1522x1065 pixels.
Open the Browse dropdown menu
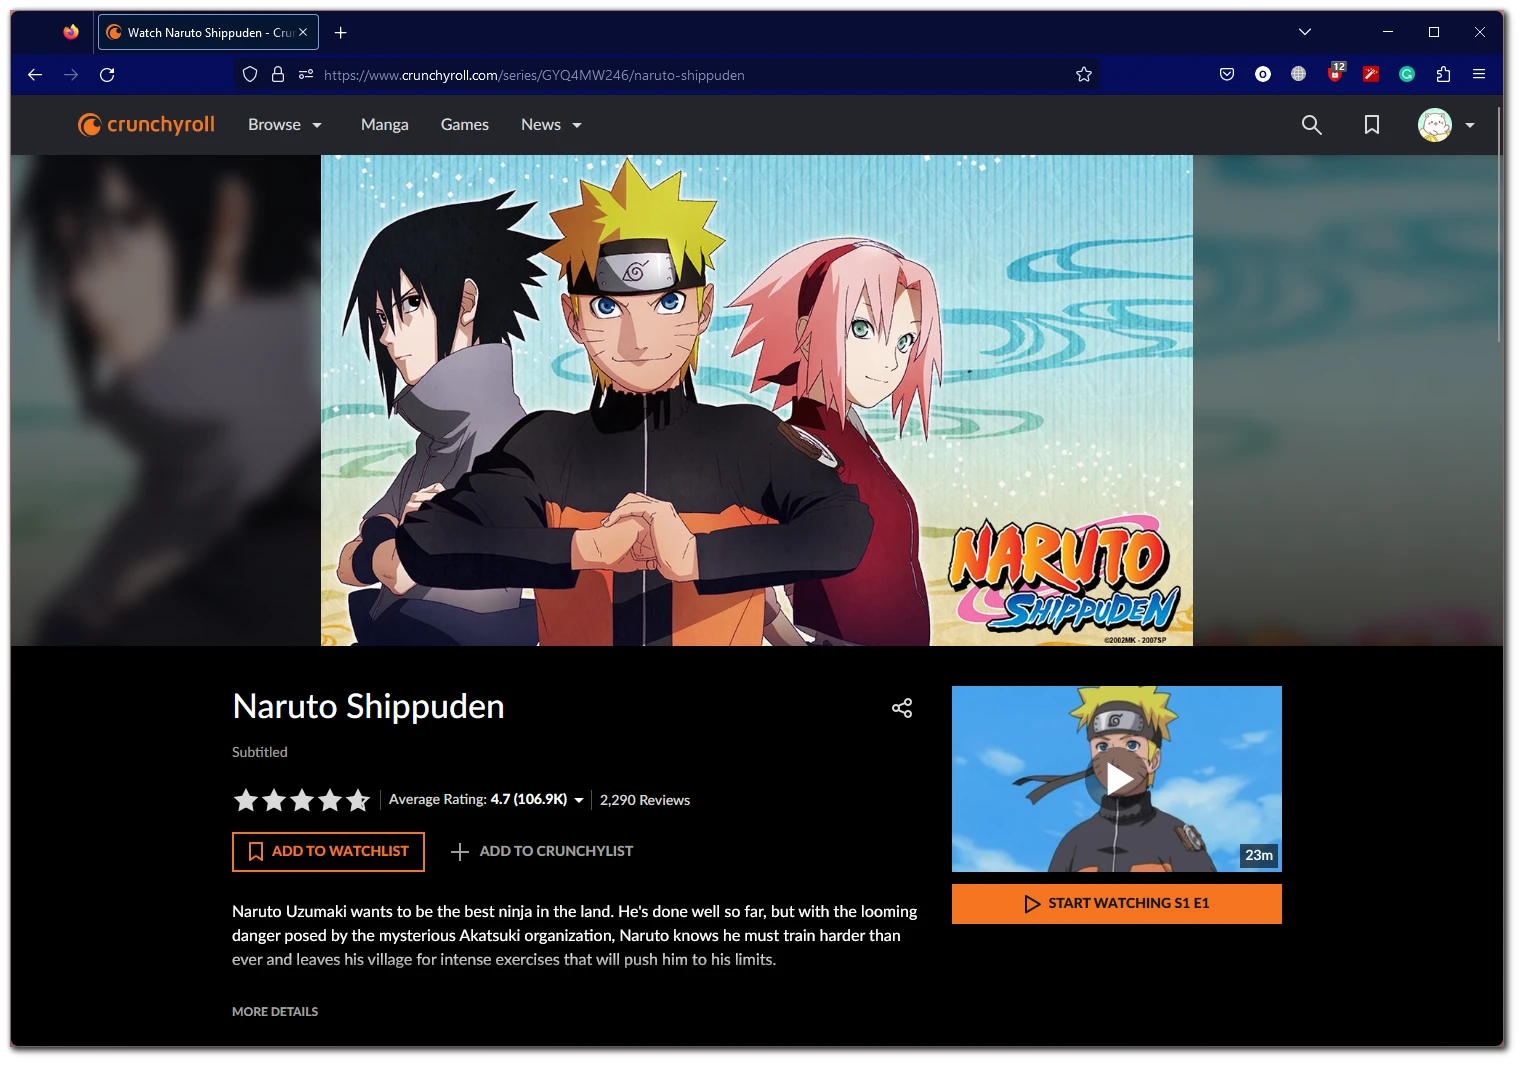(x=285, y=125)
